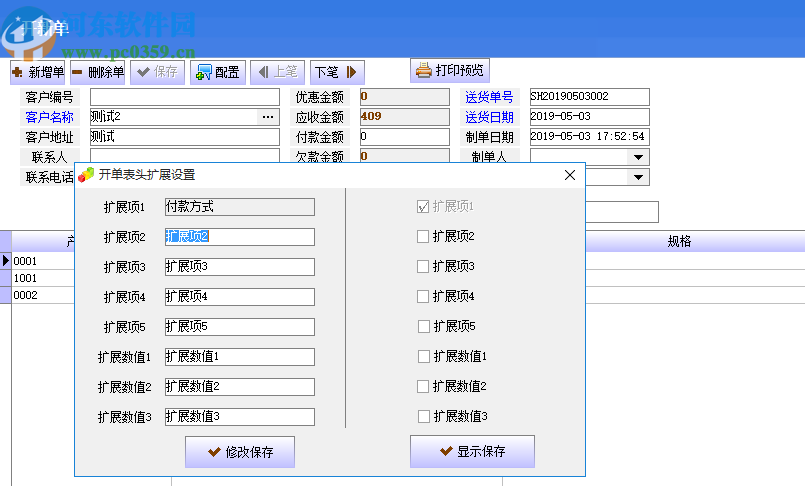This screenshot has width=805, height=486.
Task: Click the 扩展项1 input showing 付款方式
Action: [240, 207]
